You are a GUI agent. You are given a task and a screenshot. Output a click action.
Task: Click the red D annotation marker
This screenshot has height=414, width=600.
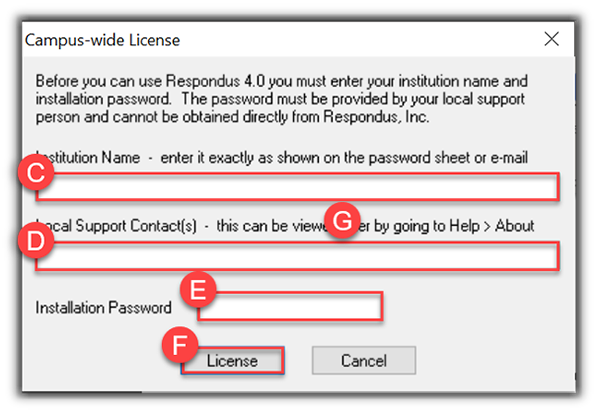[x=35, y=243]
